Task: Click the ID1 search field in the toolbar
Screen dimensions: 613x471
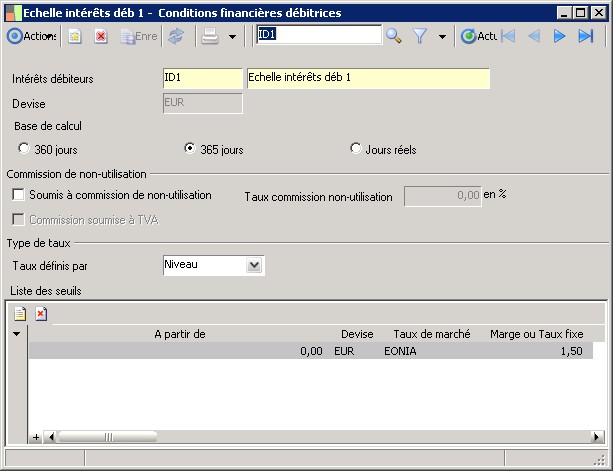Action: click(x=319, y=34)
